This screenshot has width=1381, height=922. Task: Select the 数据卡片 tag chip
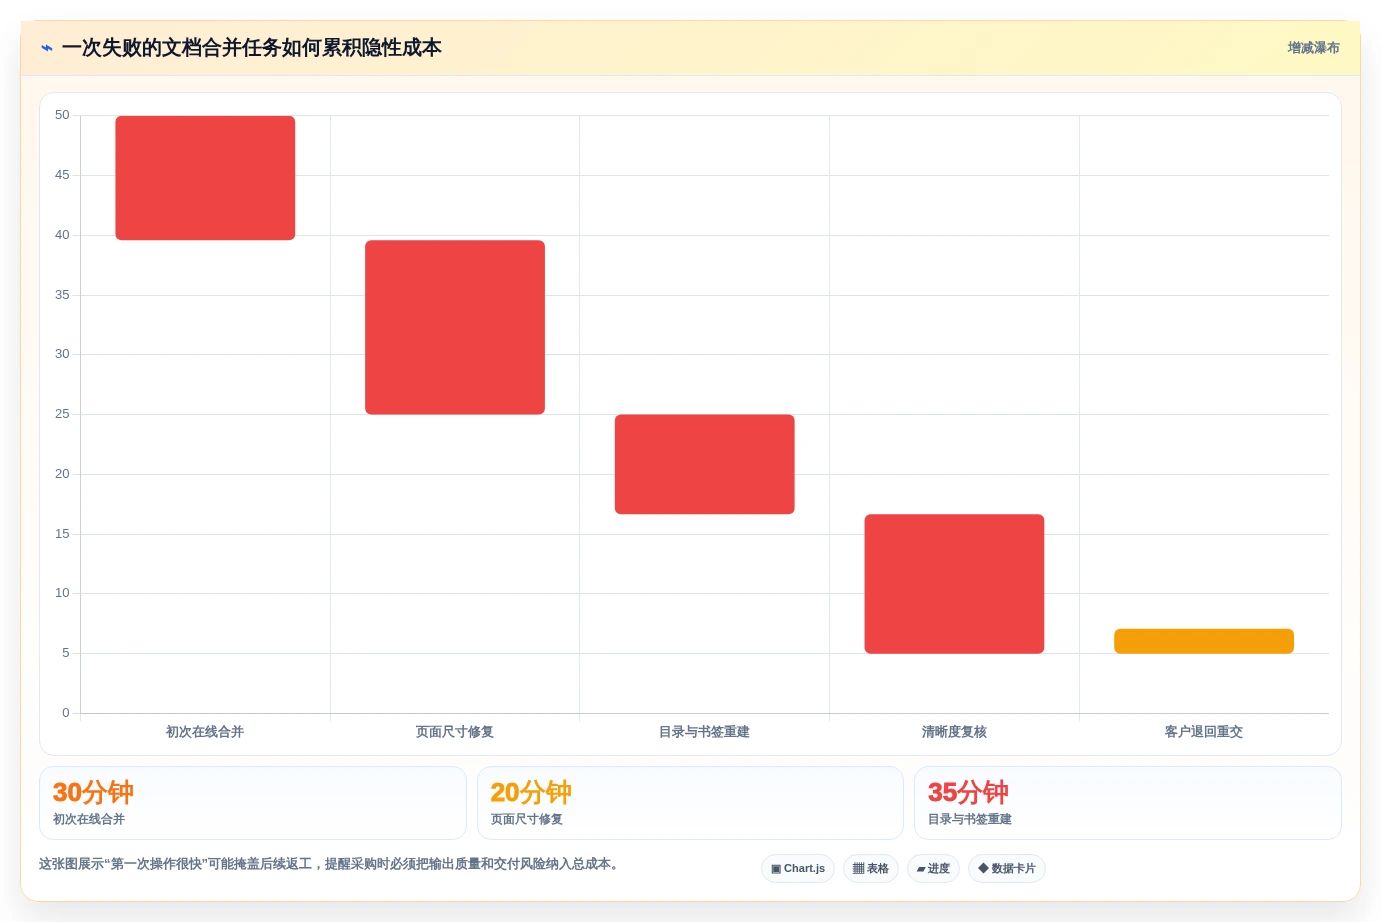(1007, 868)
